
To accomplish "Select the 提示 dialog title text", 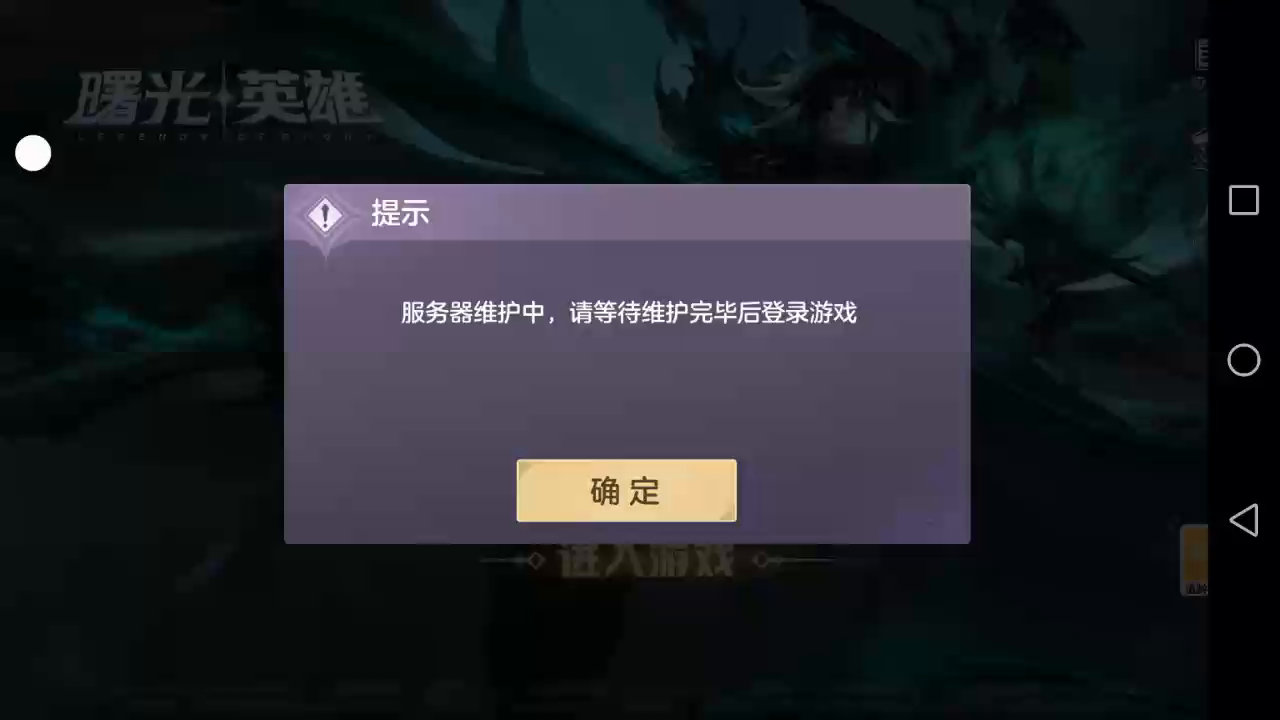I will 400,213.
